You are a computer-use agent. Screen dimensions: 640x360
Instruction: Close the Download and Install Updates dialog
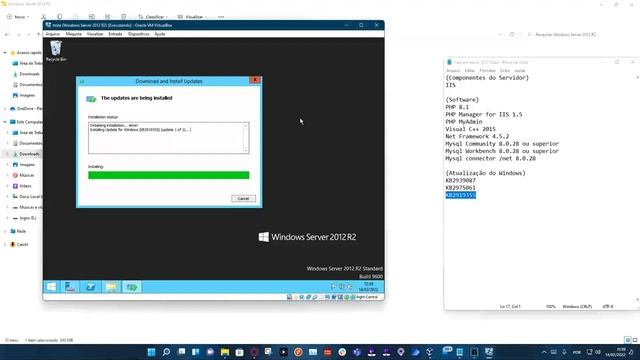point(255,80)
